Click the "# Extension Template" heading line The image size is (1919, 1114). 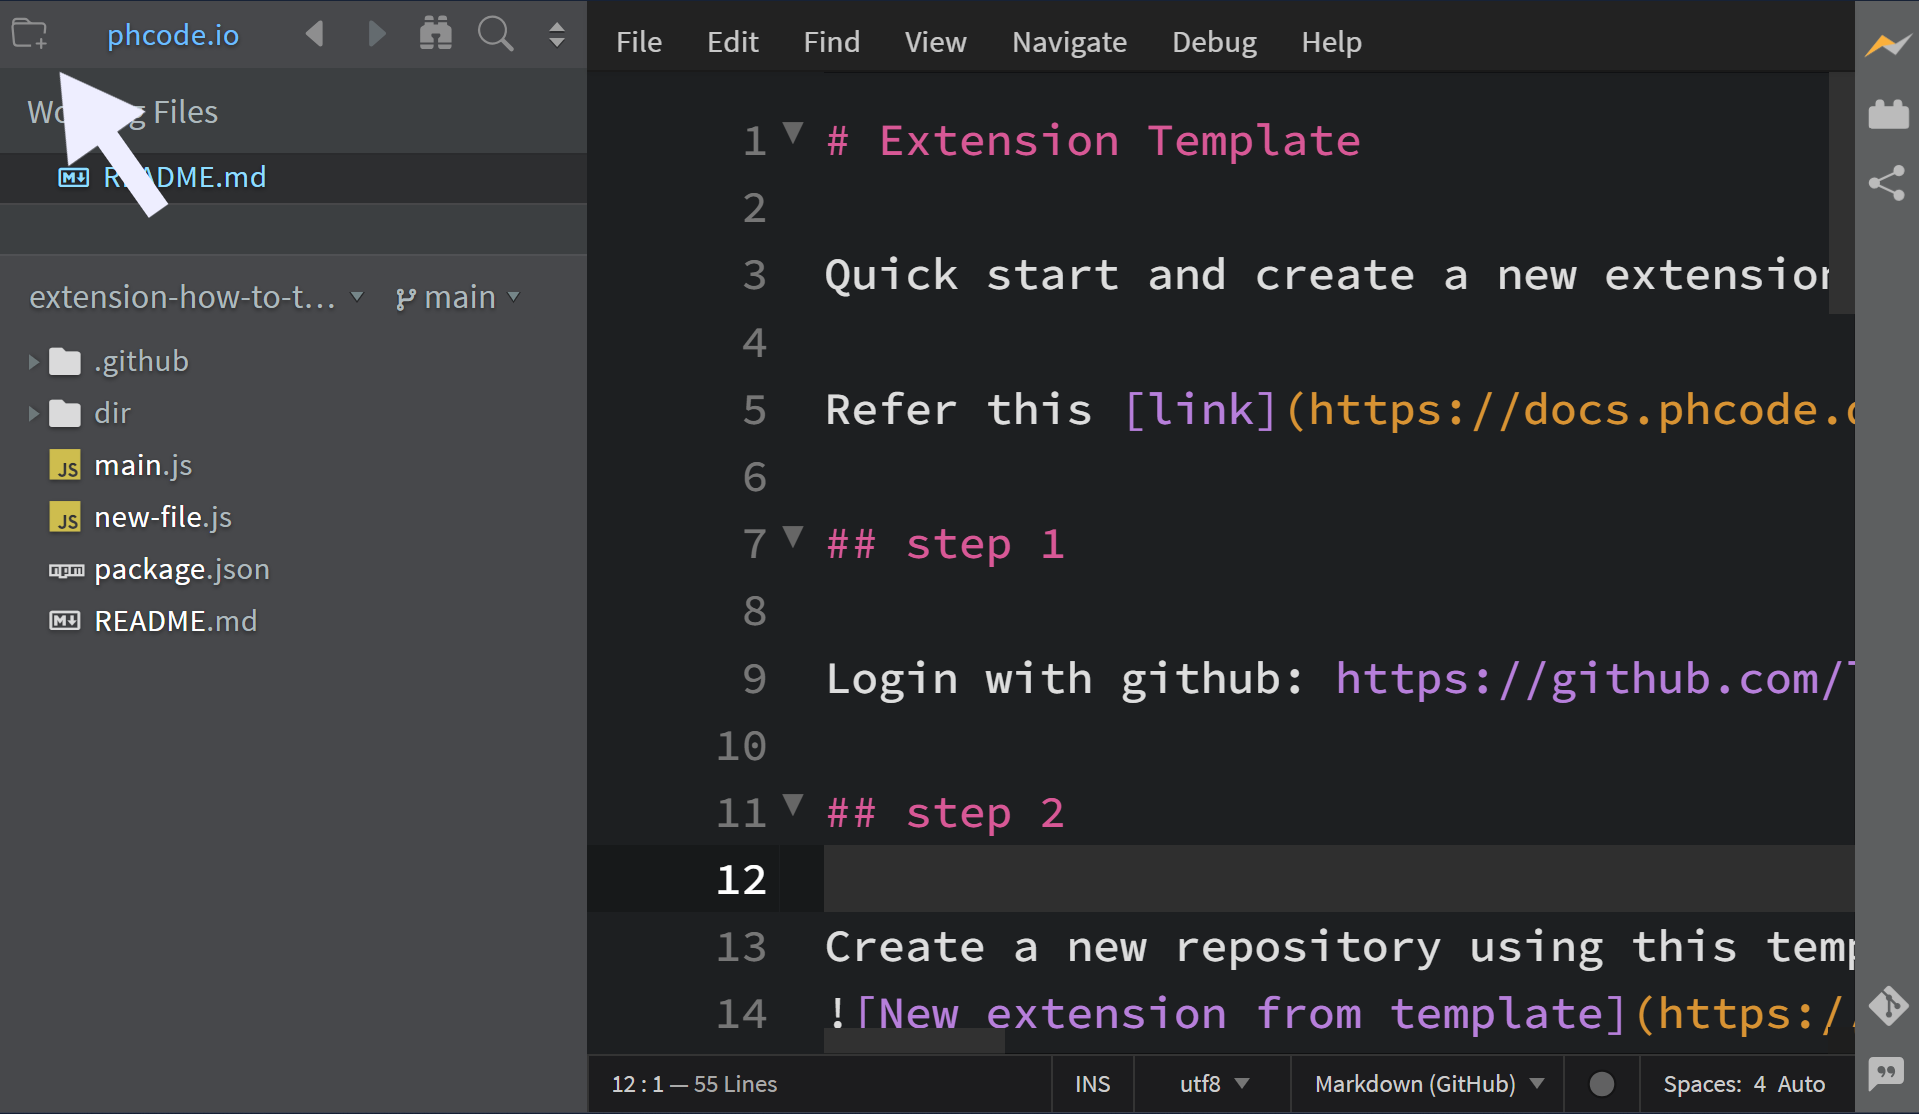click(x=1093, y=141)
